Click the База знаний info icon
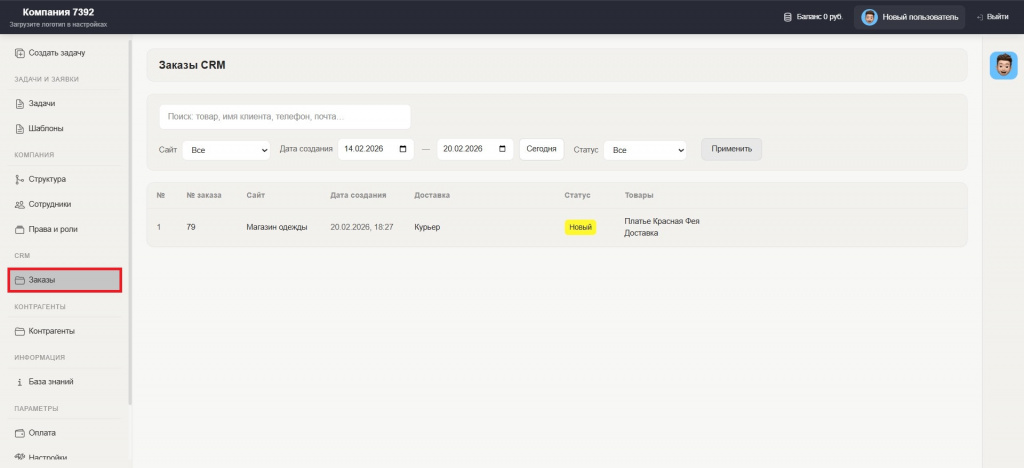 (20, 381)
